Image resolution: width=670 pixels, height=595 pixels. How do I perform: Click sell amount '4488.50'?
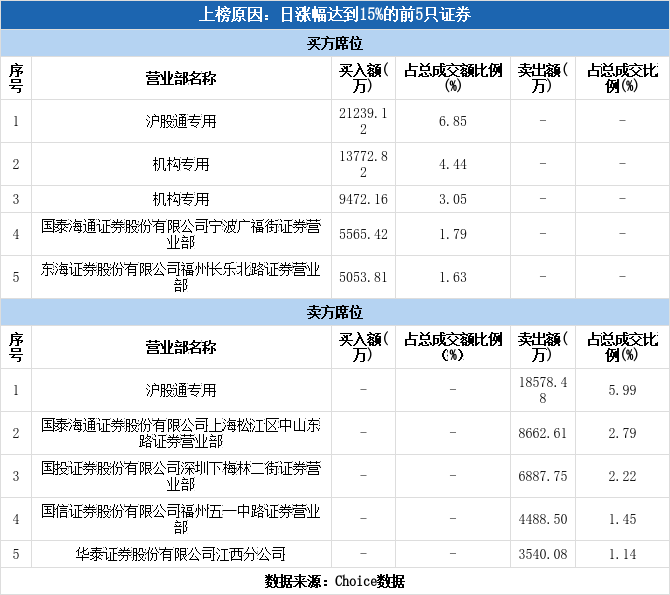pos(543,519)
